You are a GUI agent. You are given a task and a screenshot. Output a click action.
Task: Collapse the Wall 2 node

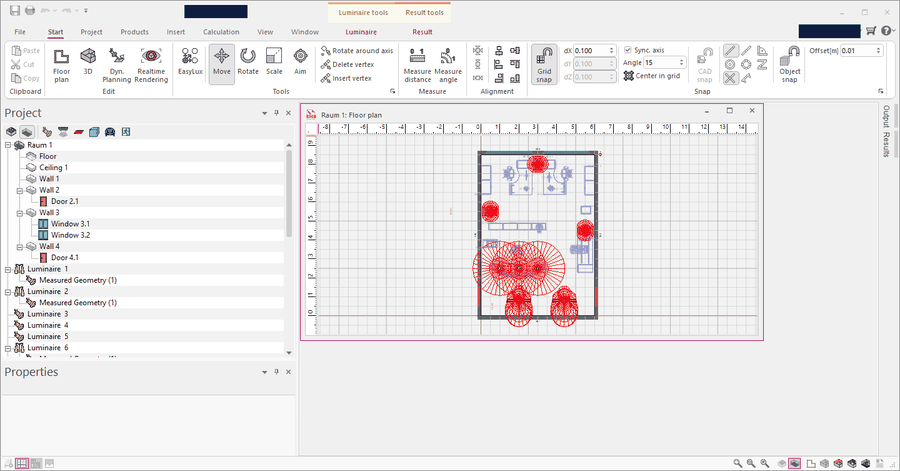(x=20, y=190)
